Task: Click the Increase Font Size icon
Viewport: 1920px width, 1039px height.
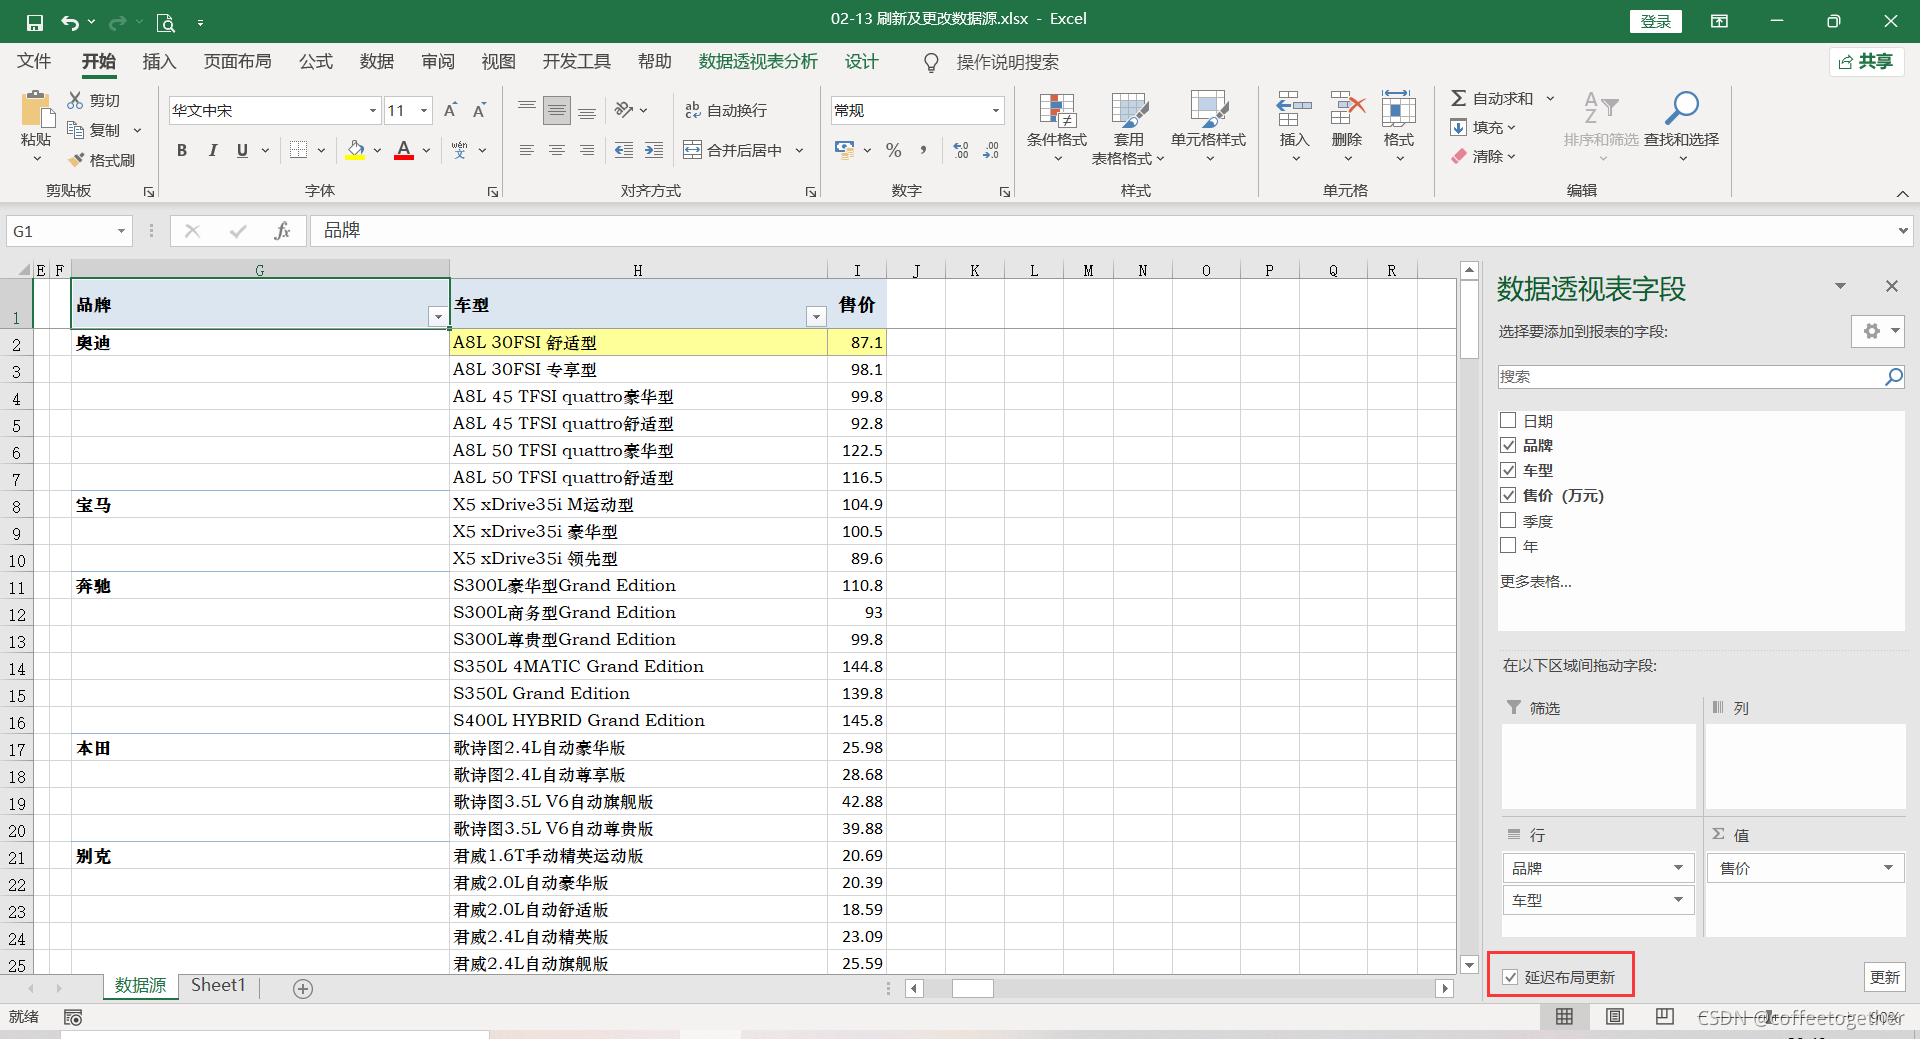Action: point(450,110)
